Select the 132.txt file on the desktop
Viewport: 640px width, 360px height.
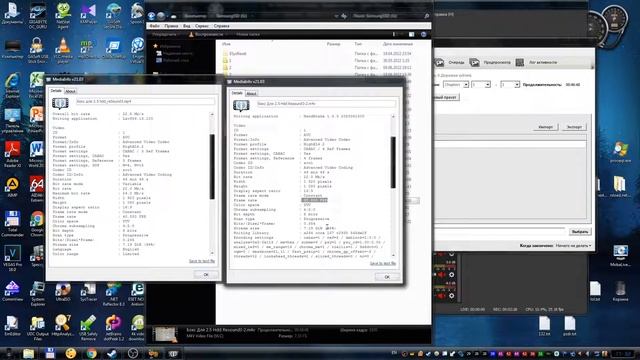click(x=544, y=326)
